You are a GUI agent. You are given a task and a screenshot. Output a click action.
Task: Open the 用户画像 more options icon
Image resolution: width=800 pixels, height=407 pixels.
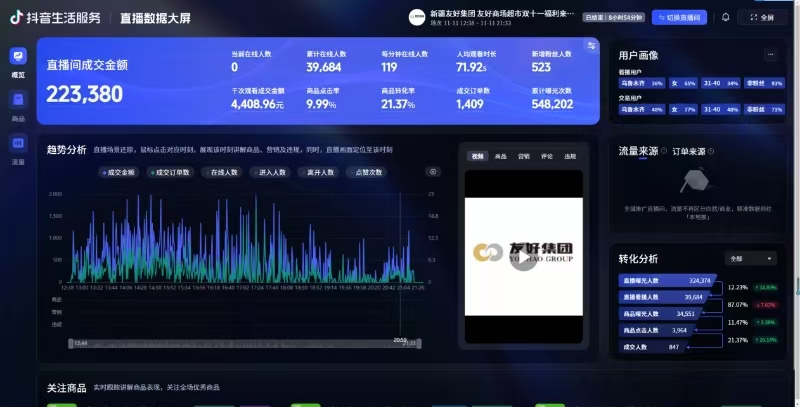pos(770,55)
